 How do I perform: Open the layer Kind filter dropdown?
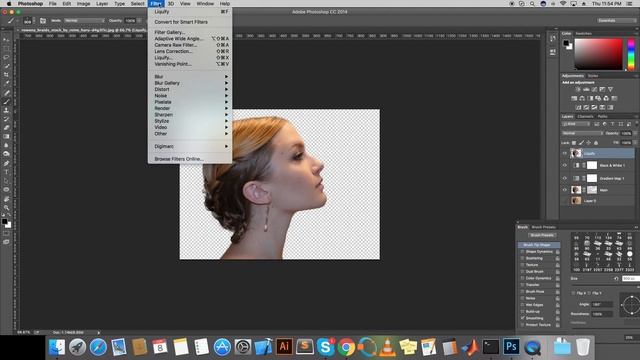(576, 124)
